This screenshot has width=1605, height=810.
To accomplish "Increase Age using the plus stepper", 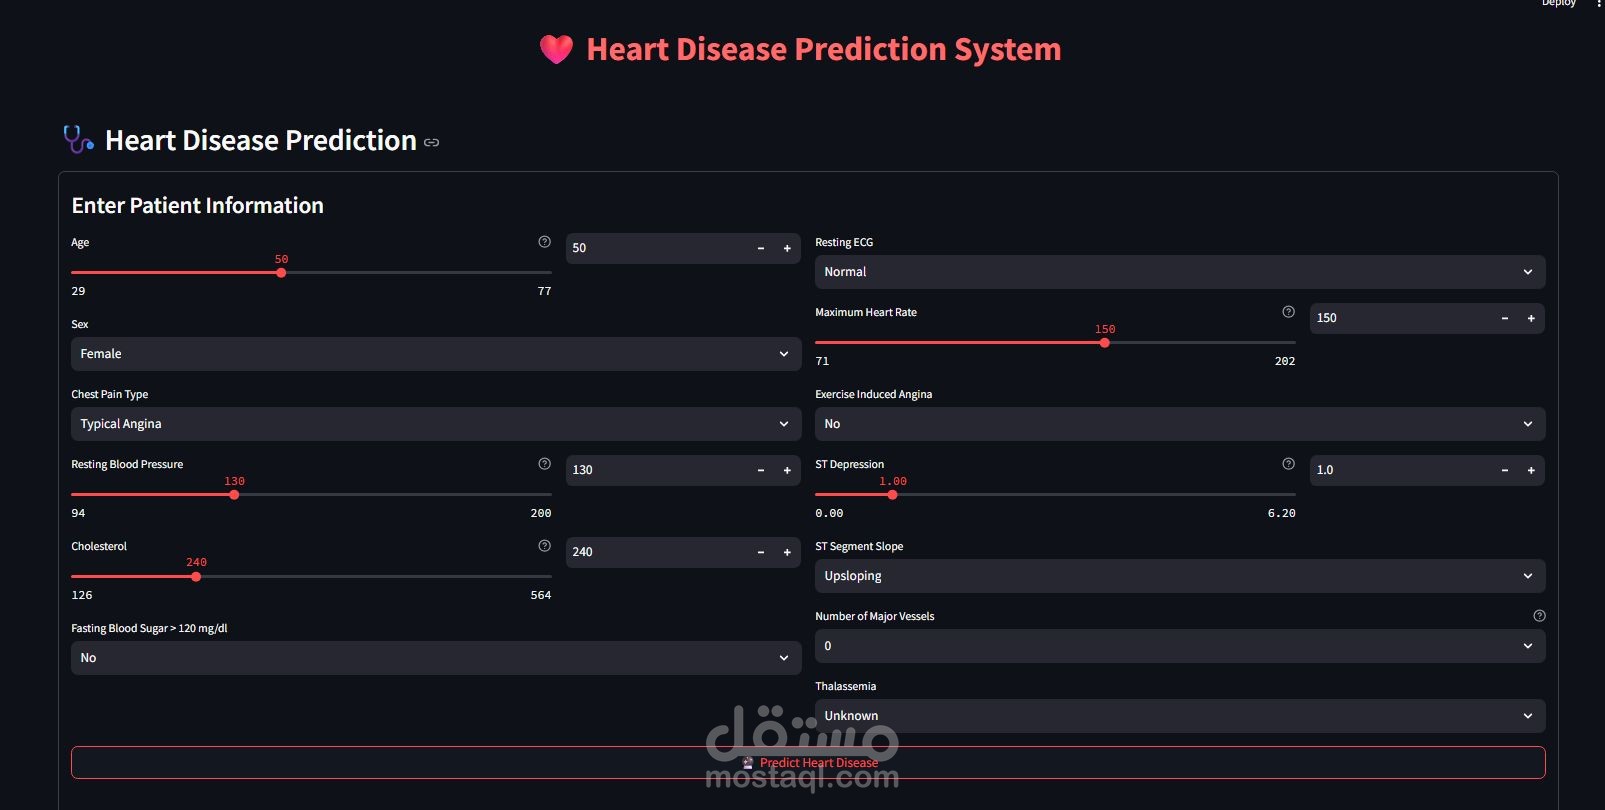I will click(787, 249).
